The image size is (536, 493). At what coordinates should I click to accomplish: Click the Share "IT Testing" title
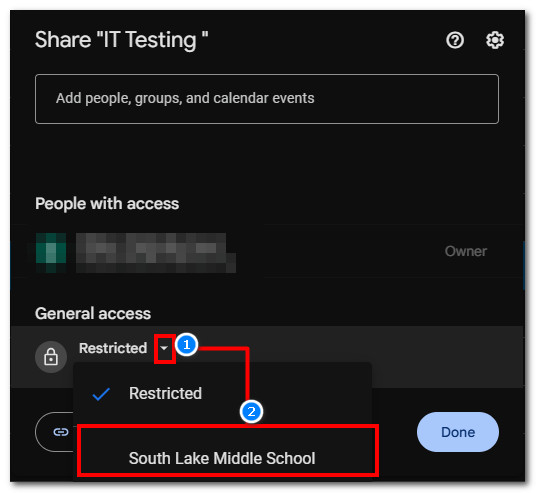[122, 40]
